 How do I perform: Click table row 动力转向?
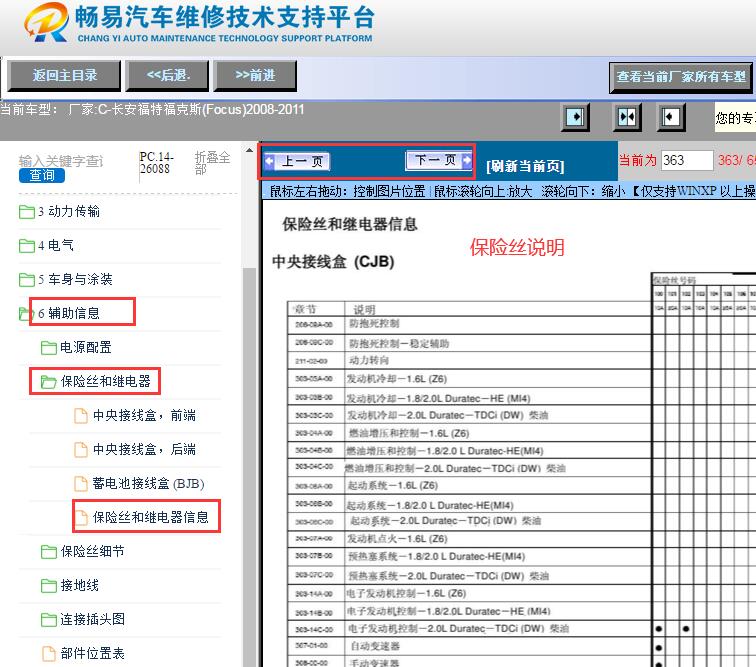(469, 360)
